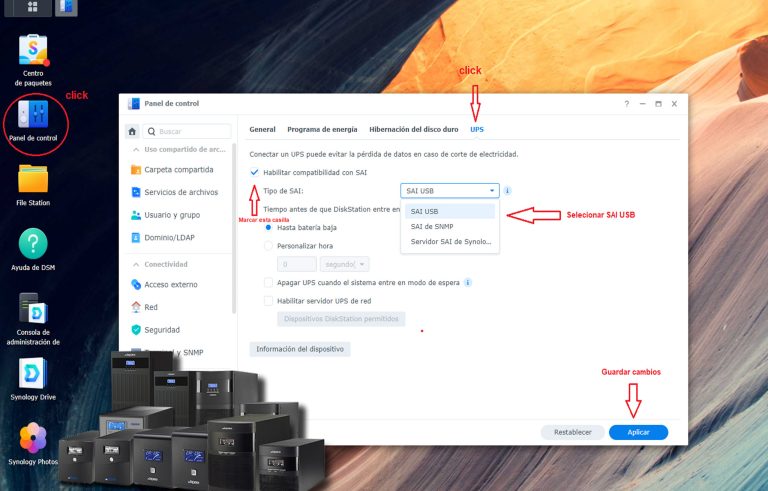Click the Buscar search field
This screenshot has height=491, width=768.
[190, 131]
